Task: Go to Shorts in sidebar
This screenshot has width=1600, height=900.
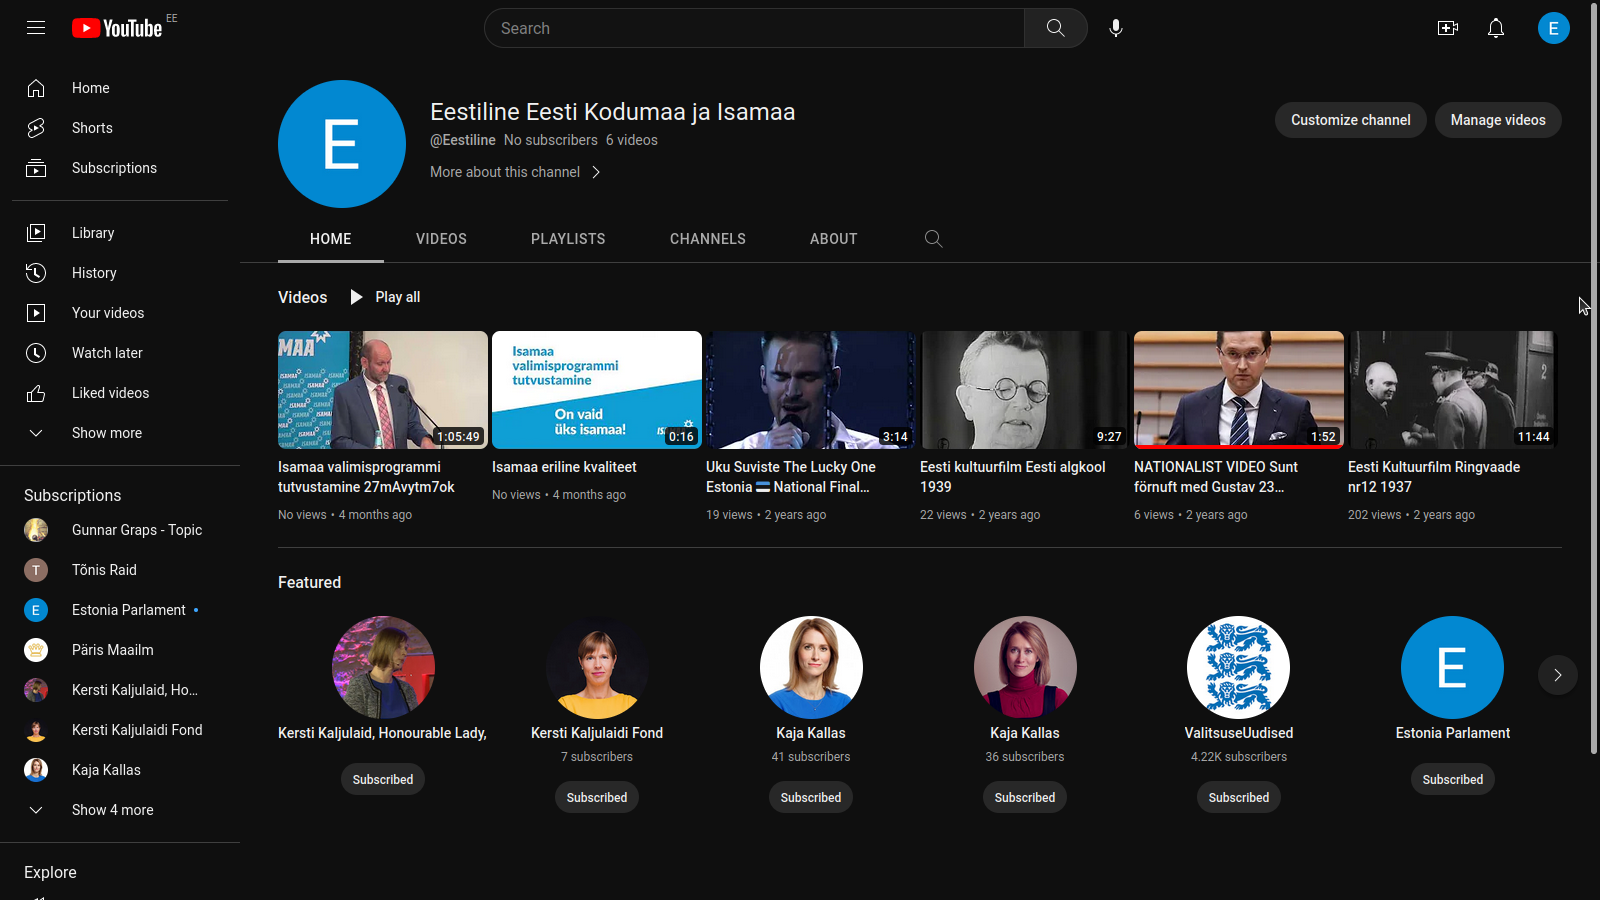Action: coord(92,128)
